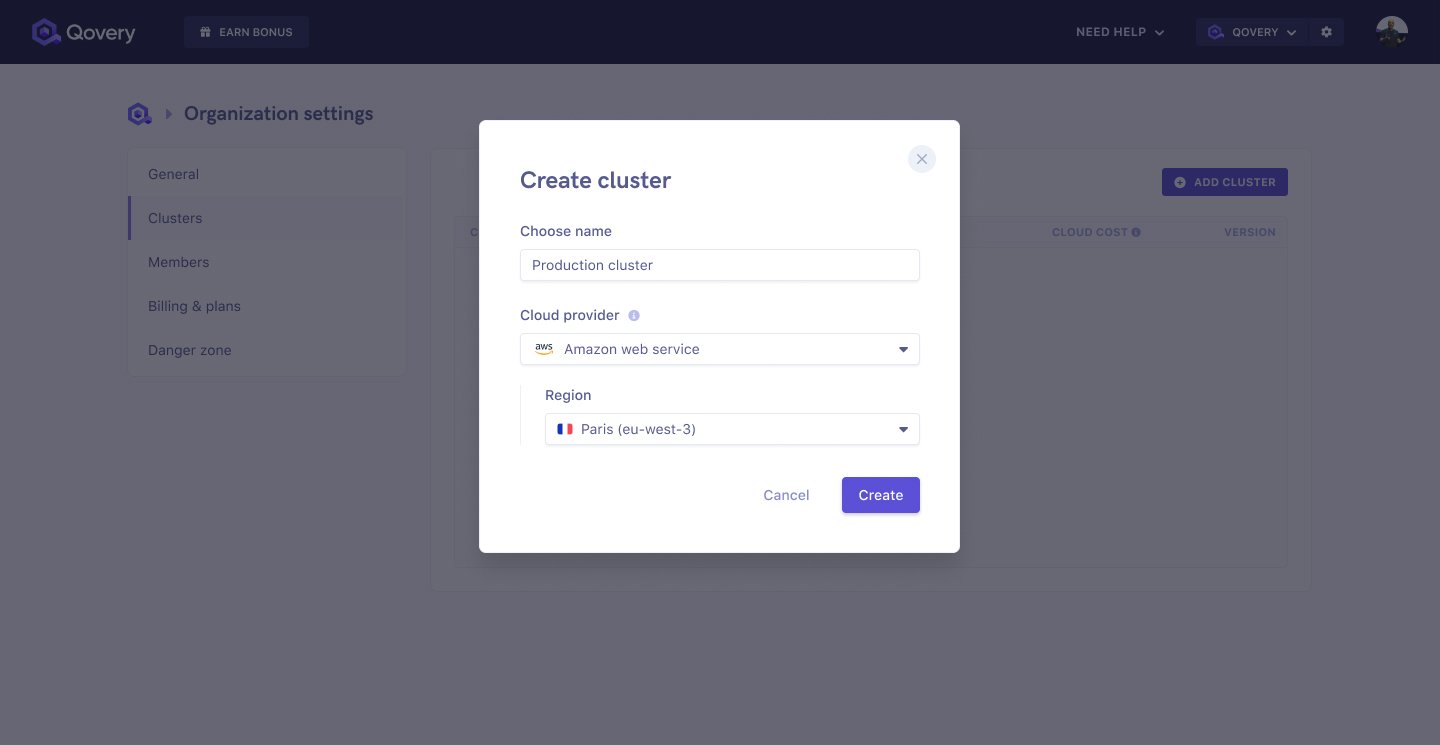The height and width of the screenshot is (745, 1440).
Task: Click the French flag icon in Region
Action: click(565, 429)
